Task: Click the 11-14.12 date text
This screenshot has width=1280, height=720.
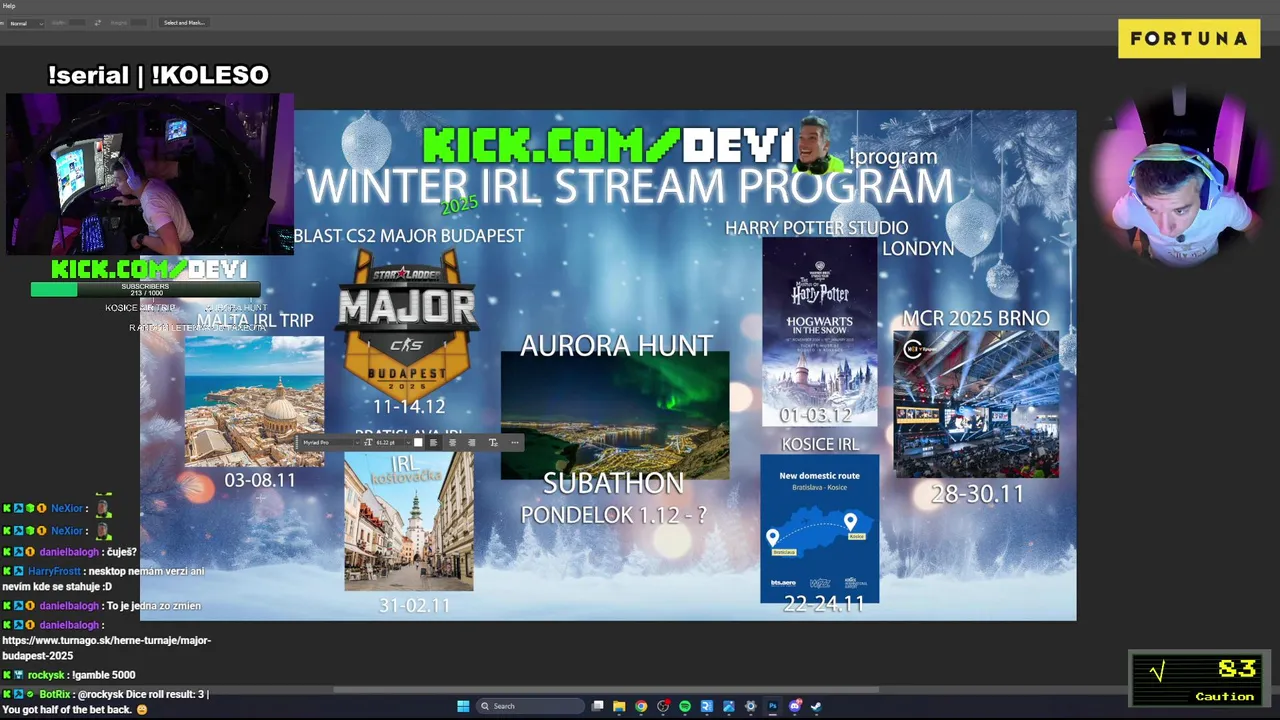Action: pyautogui.click(x=408, y=407)
